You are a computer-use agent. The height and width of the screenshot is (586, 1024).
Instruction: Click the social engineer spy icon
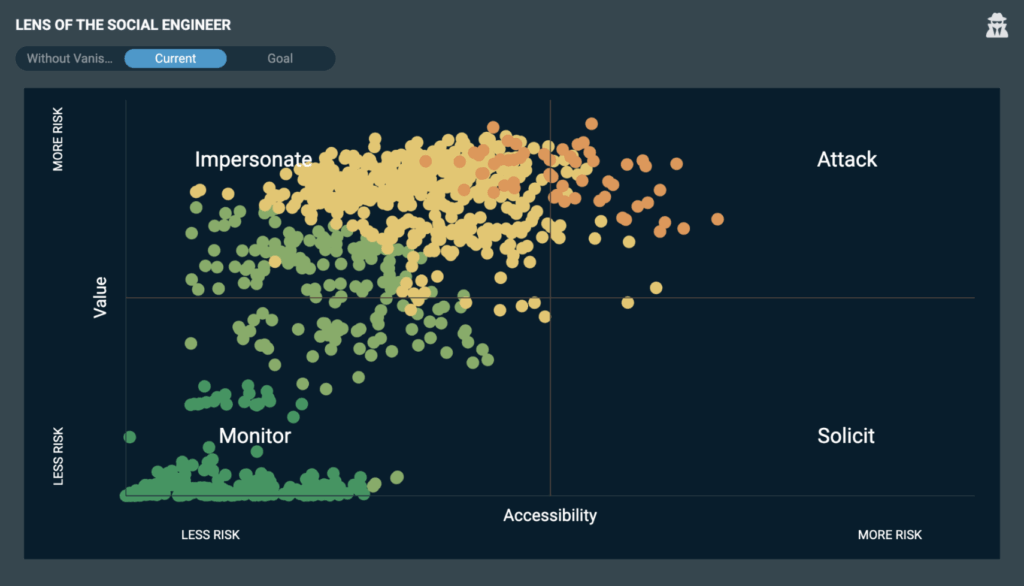point(996,27)
